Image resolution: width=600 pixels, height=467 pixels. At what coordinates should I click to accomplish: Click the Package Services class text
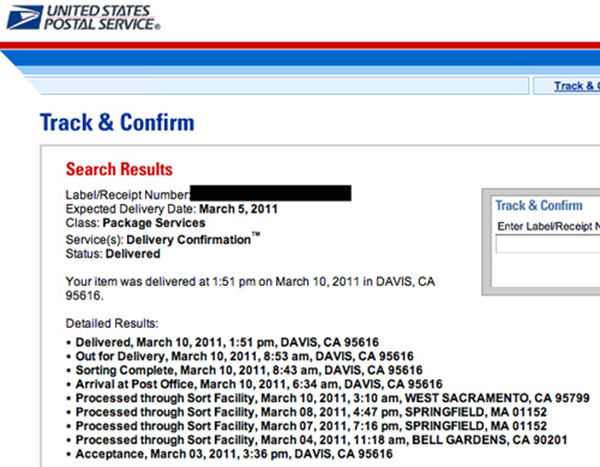click(154, 223)
